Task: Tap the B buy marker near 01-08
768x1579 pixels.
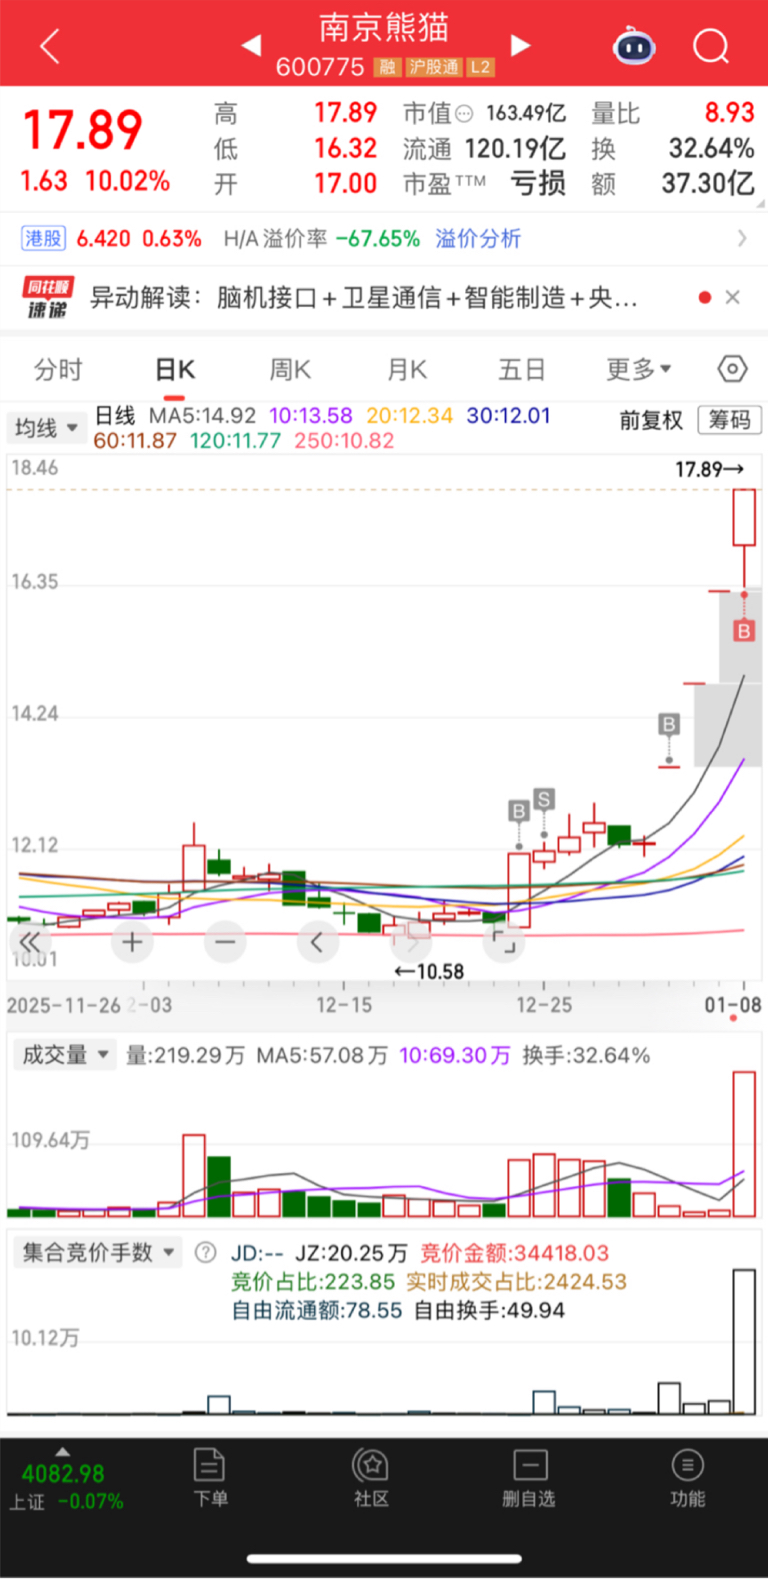Action: point(743,631)
